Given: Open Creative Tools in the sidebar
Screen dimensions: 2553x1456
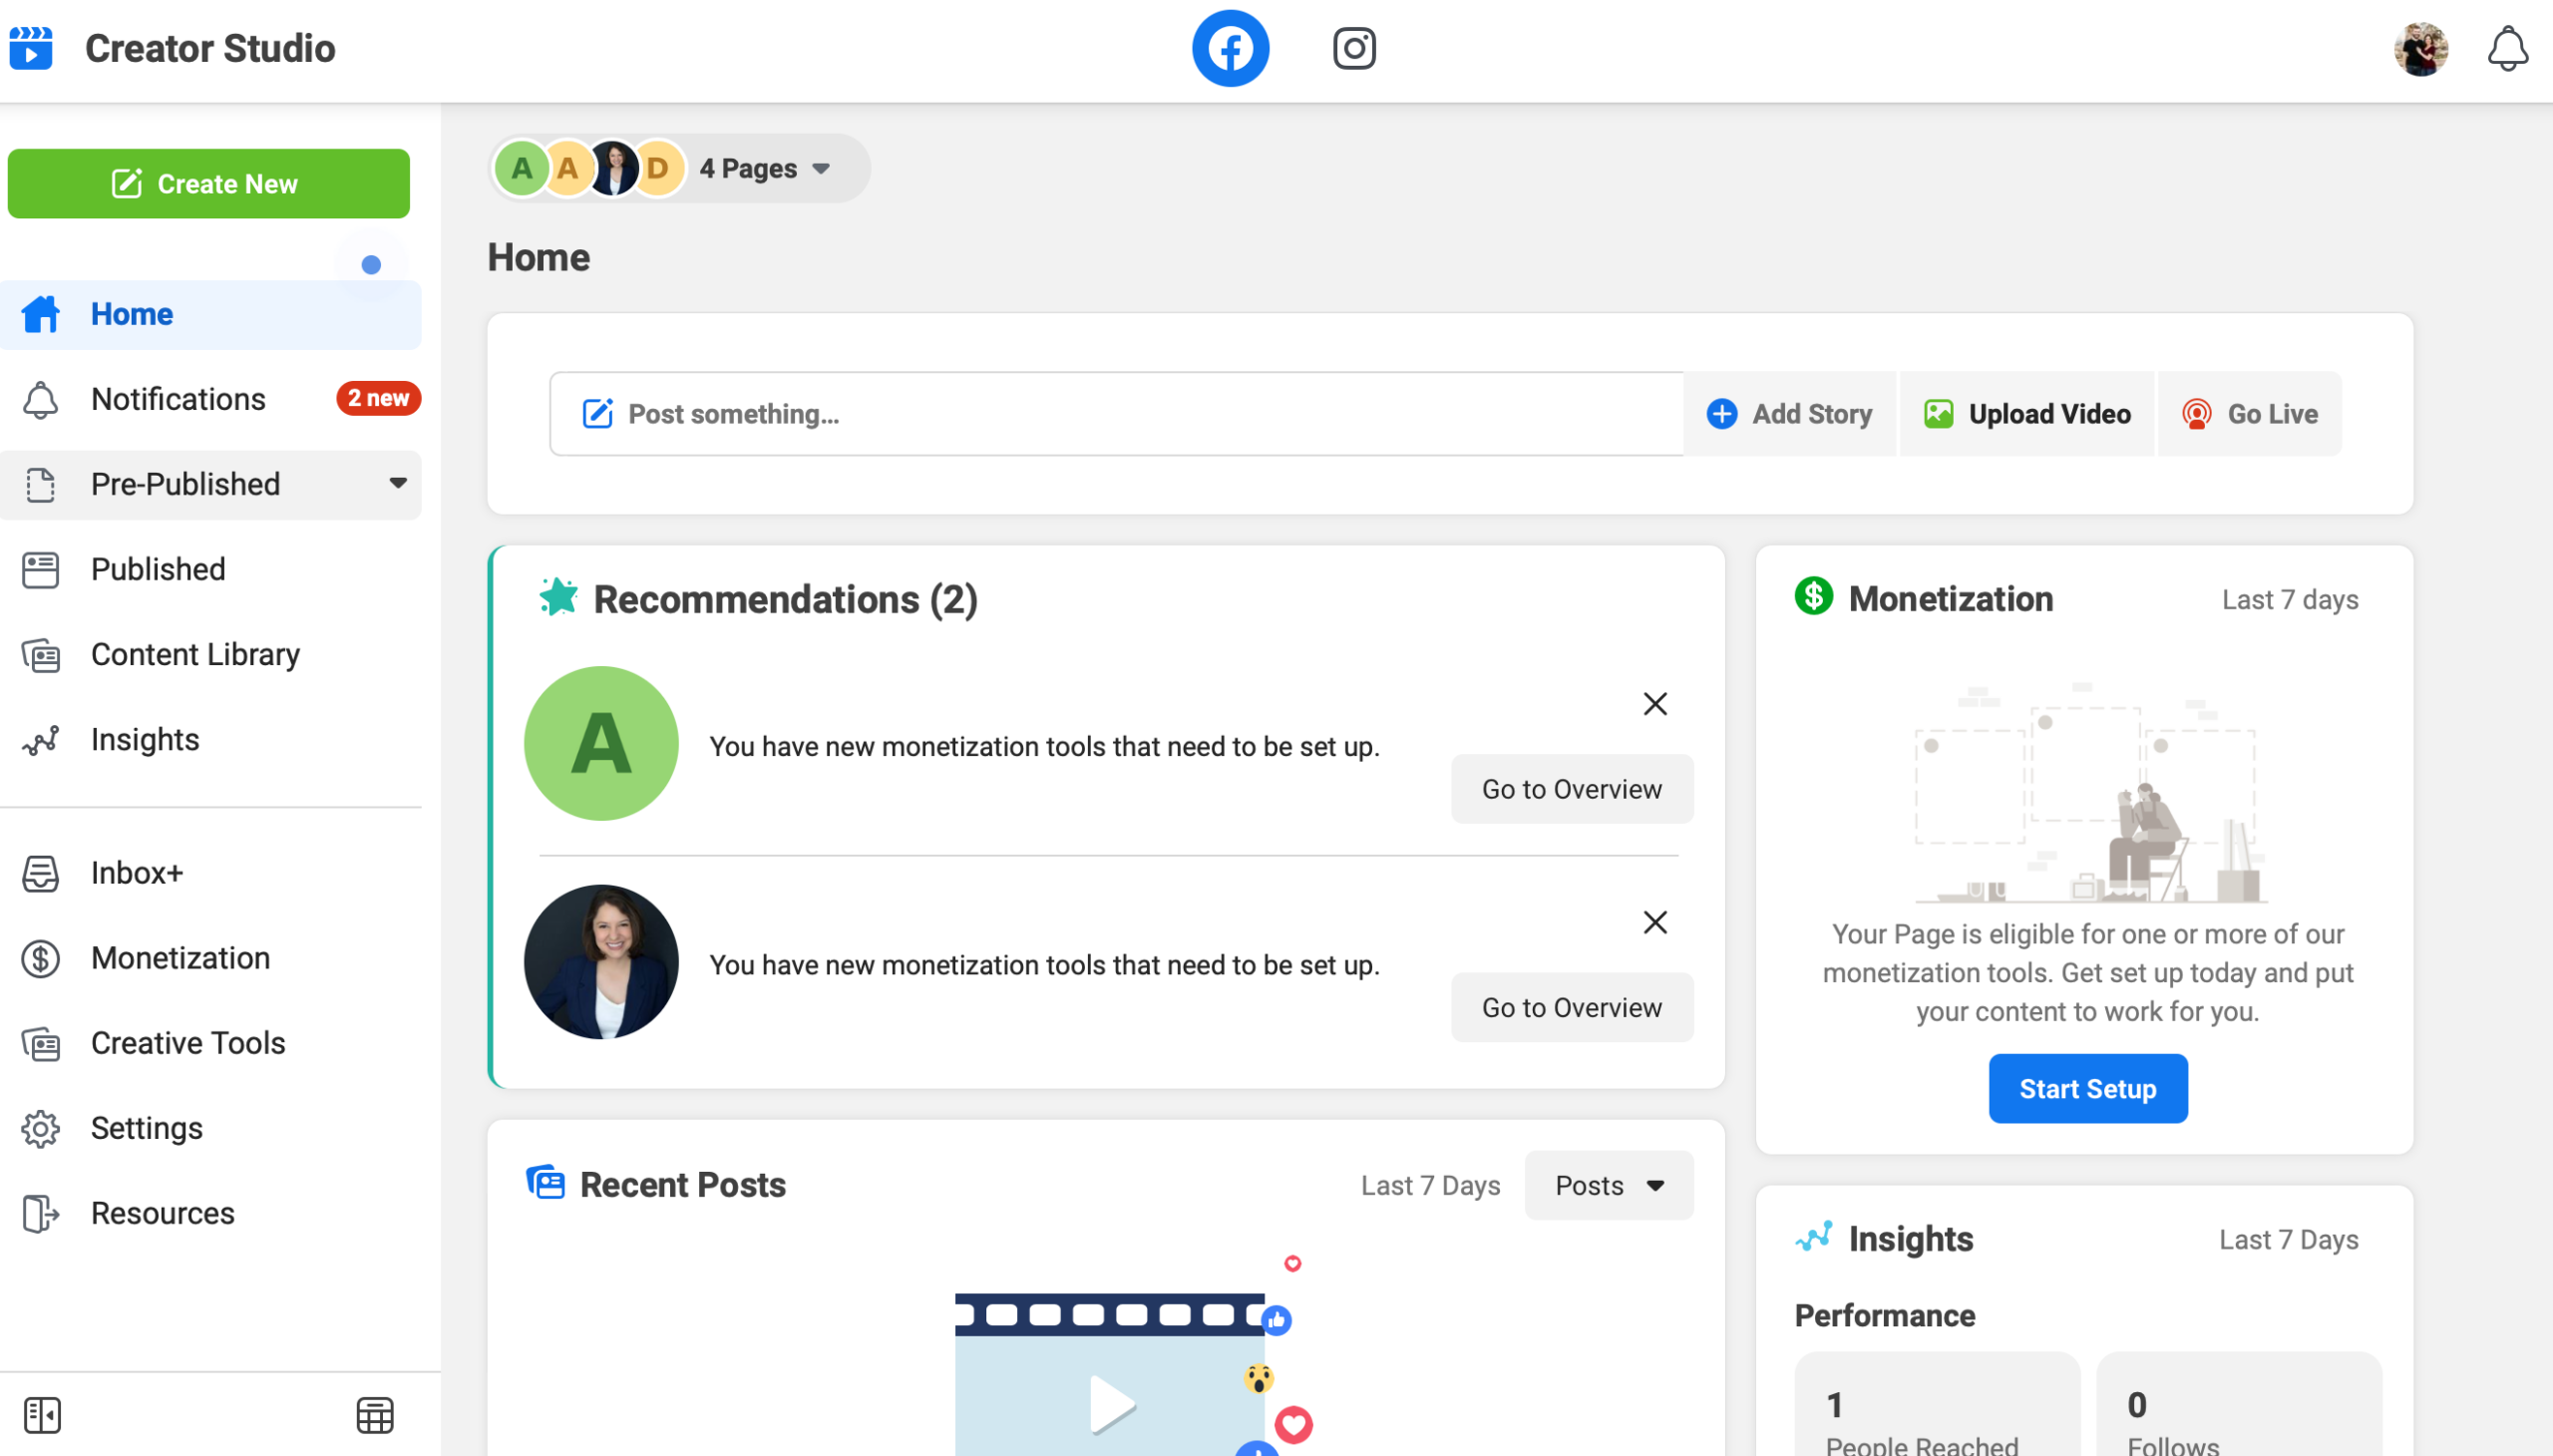Looking at the screenshot, I should click(x=187, y=1042).
